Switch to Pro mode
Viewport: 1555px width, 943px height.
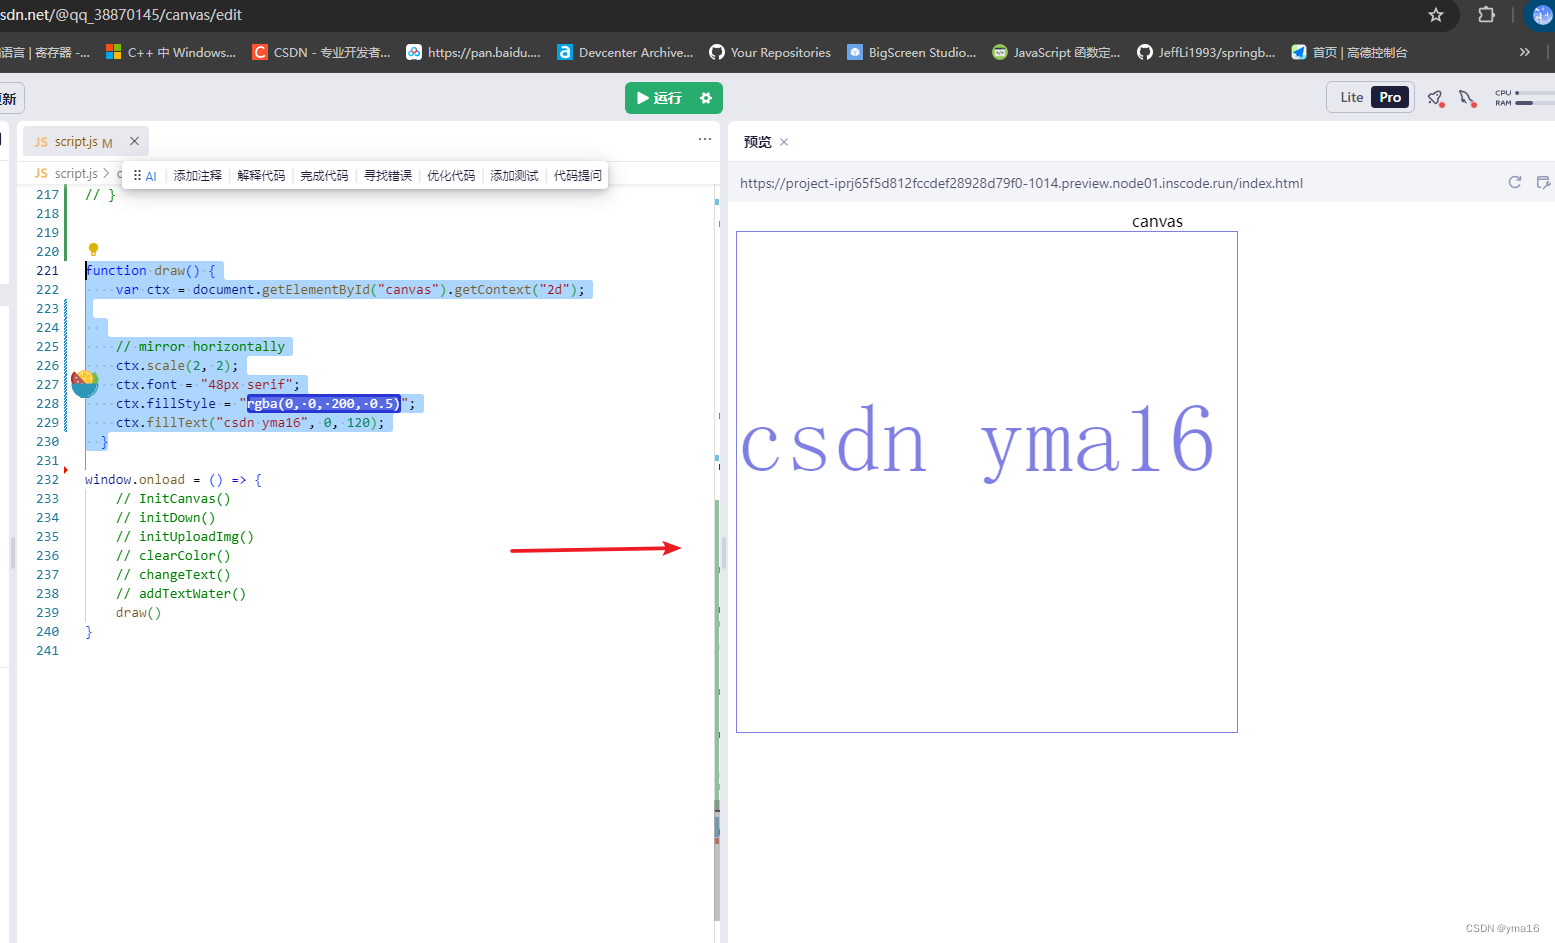pos(1390,97)
